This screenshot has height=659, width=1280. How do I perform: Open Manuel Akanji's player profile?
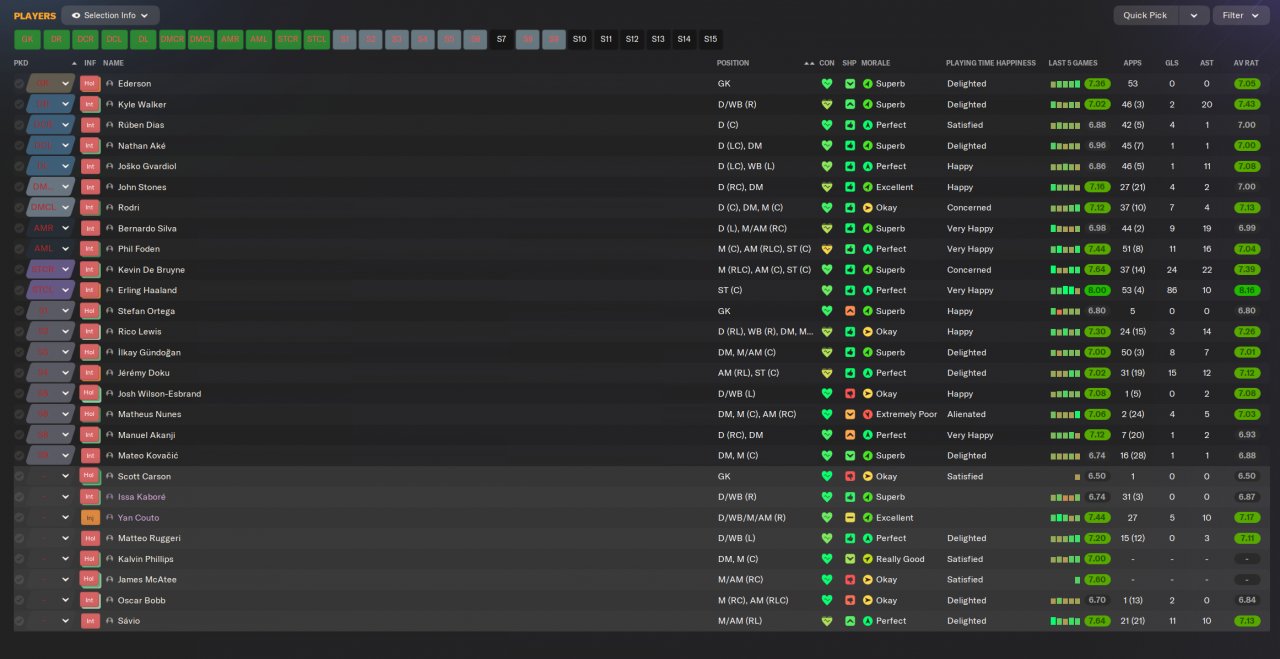149,435
